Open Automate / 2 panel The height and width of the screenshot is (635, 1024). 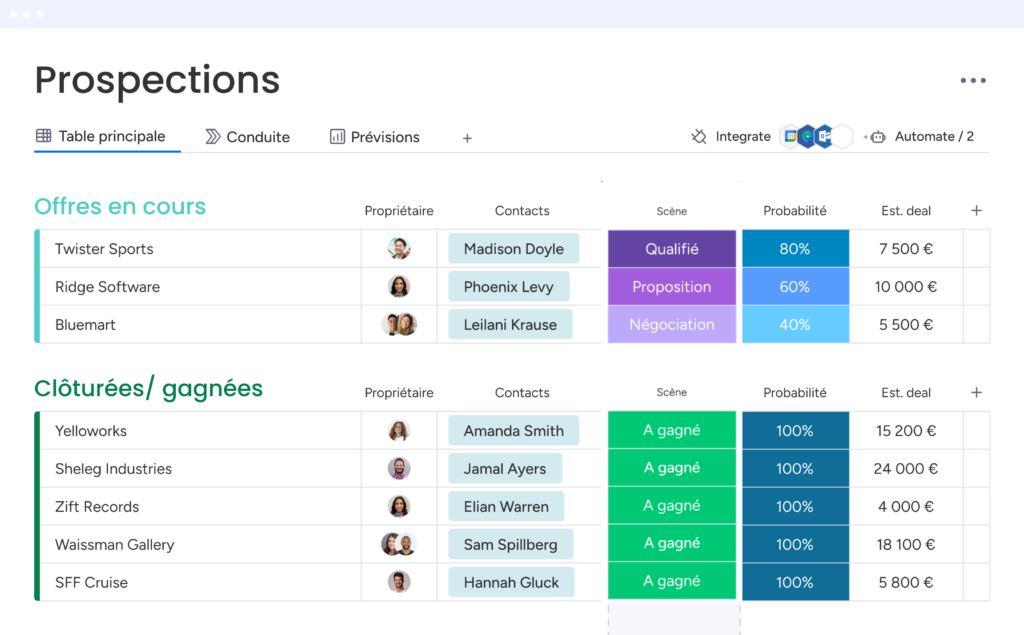[934, 137]
